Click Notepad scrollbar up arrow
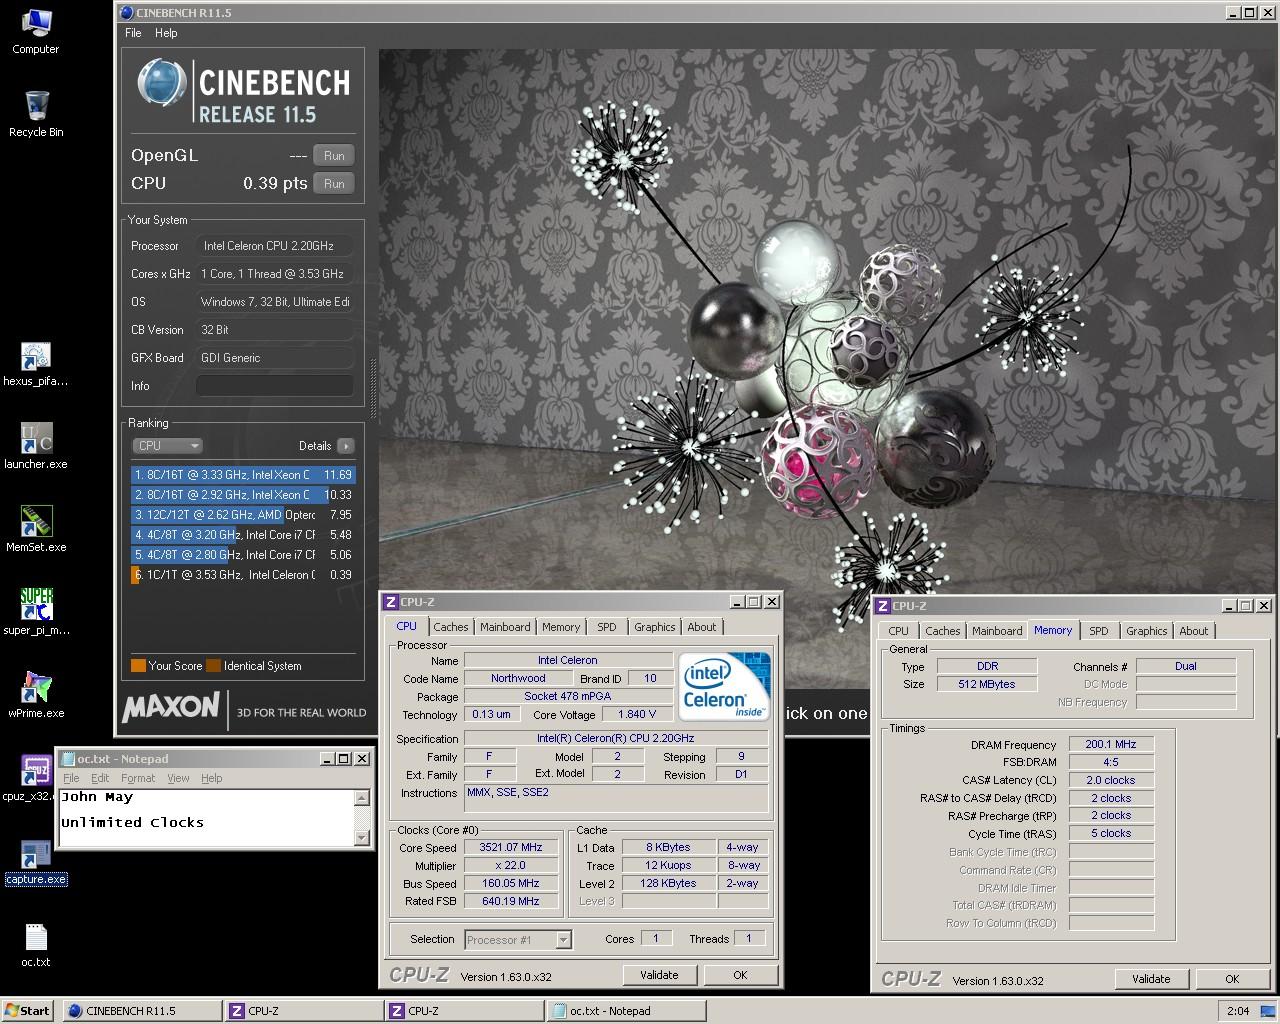 [362, 797]
